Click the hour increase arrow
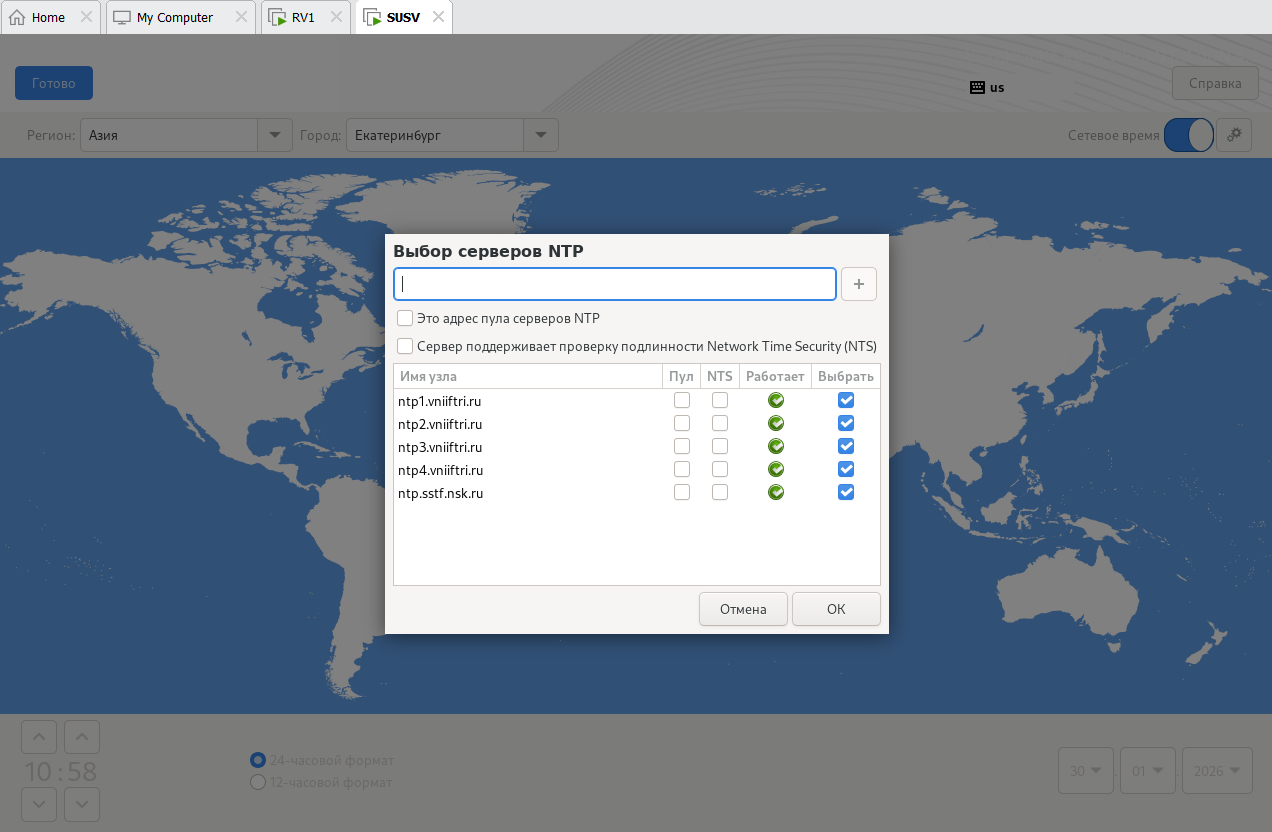The image size is (1272, 832). click(39, 738)
